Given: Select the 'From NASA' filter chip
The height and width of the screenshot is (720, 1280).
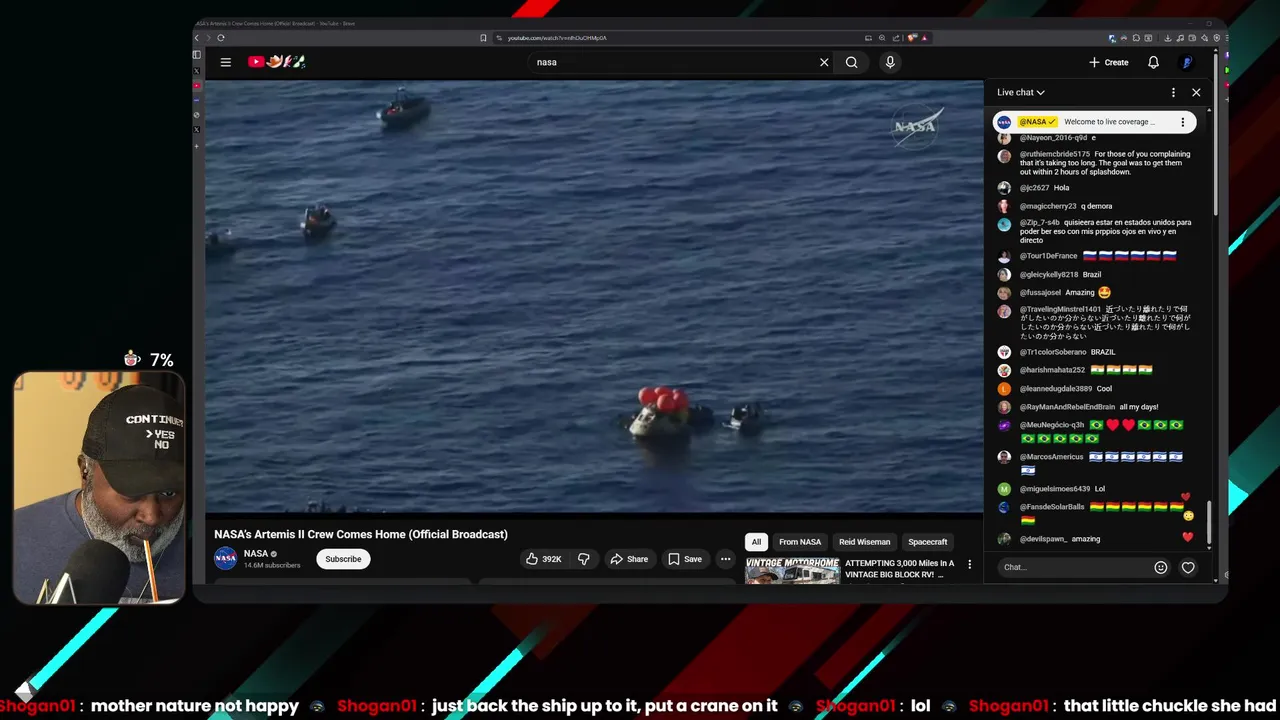Looking at the screenshot, I should coord(800,542).
